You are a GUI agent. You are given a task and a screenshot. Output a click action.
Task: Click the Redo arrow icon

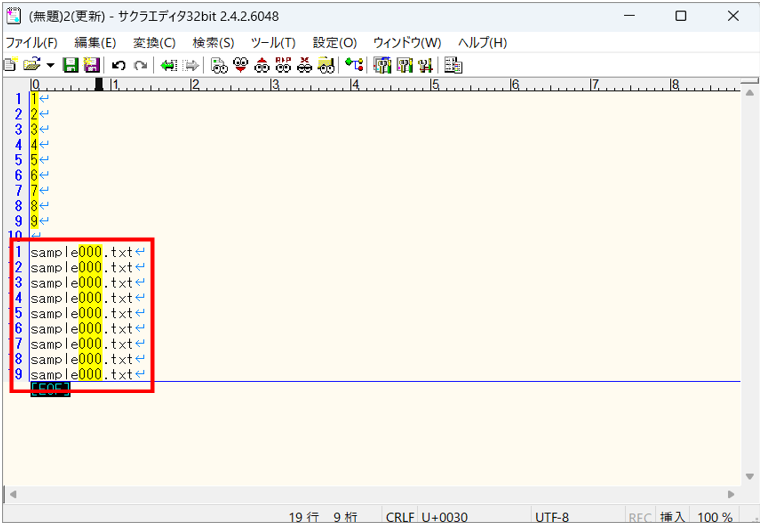(140, 65)
